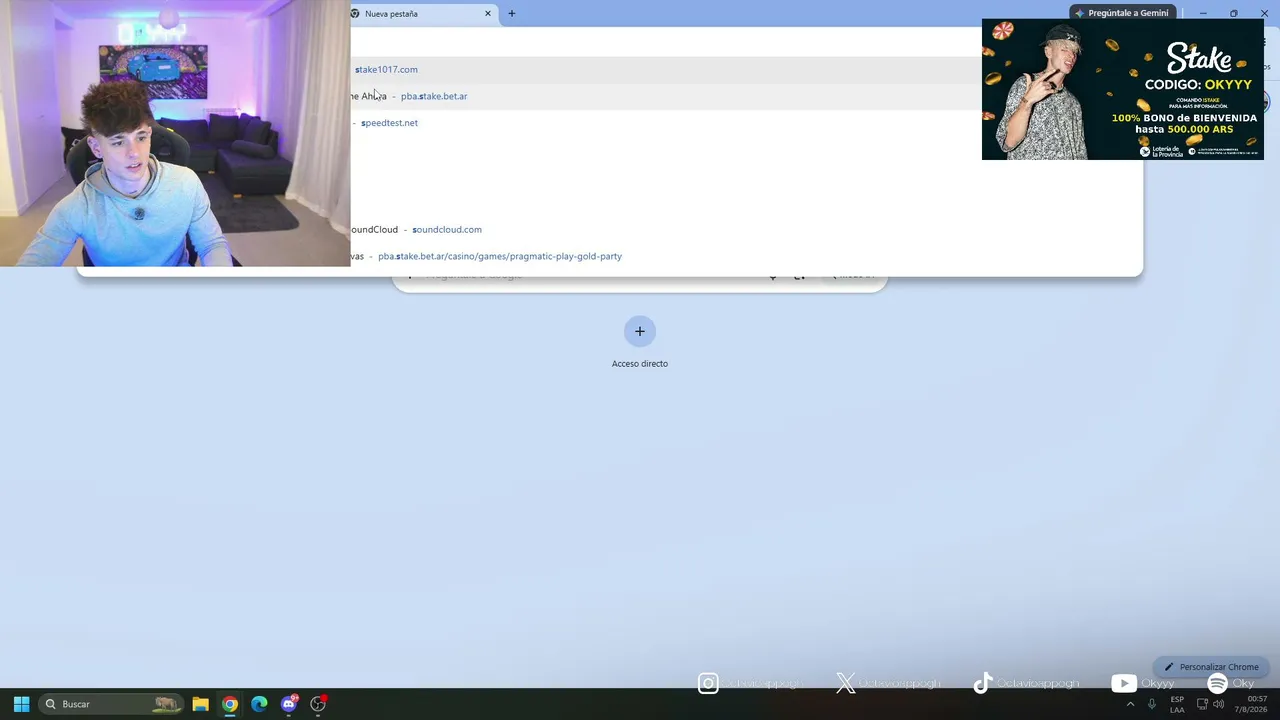Viewport: 1280px width, 720px height.
Task: Open a new tab with the plus button
Action: (x=512, y=13)
